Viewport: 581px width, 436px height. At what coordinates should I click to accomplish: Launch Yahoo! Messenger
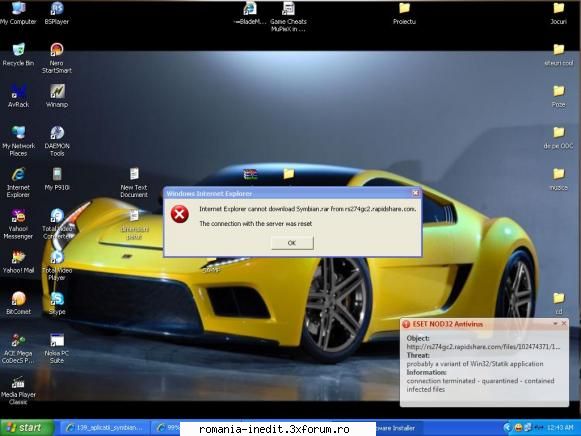click(x=18, y=224)
